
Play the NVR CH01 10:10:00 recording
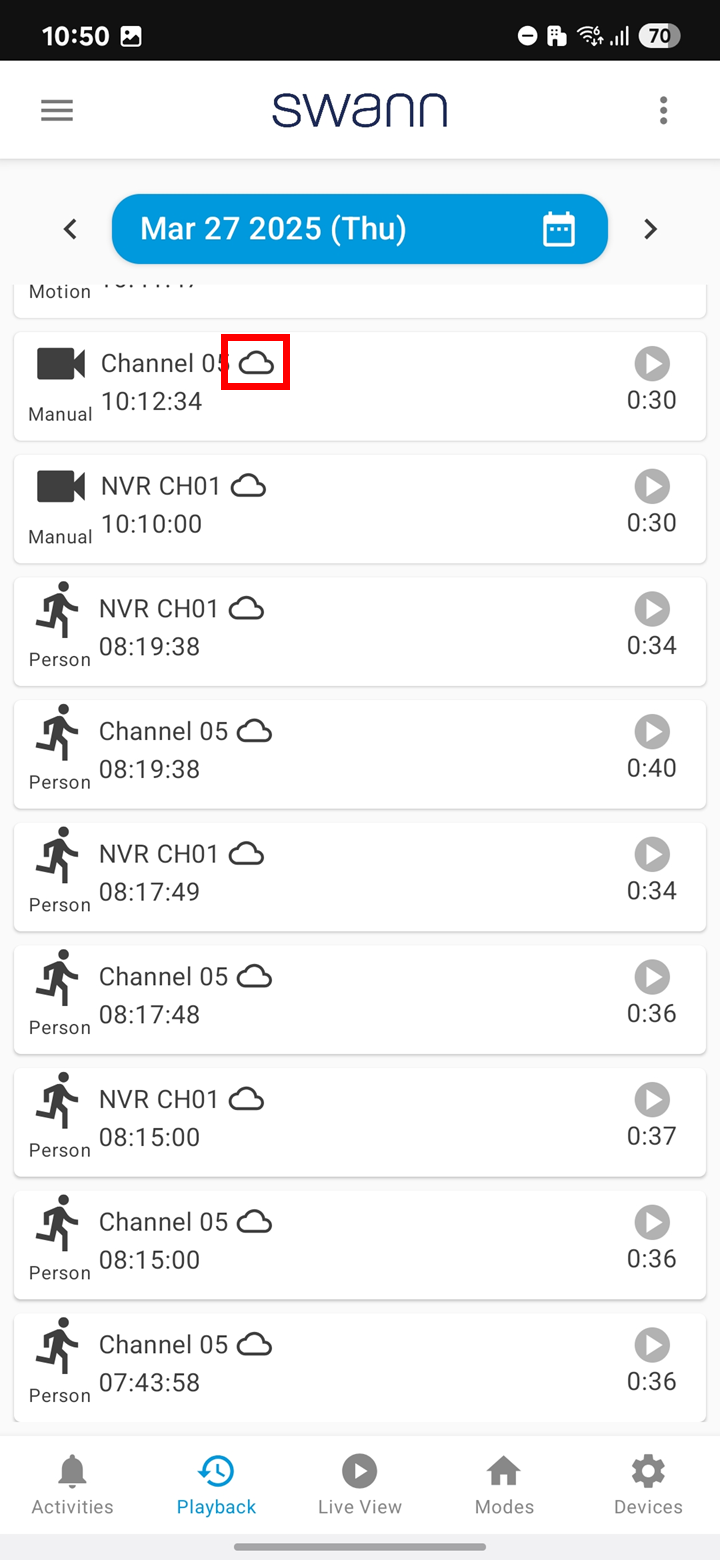click(x=652, y=487)
